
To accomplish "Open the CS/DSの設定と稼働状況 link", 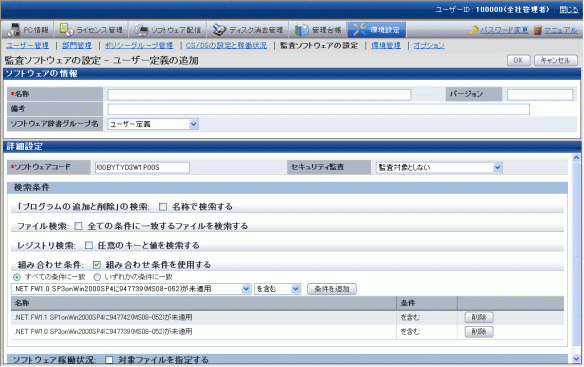I will point(226,45).
